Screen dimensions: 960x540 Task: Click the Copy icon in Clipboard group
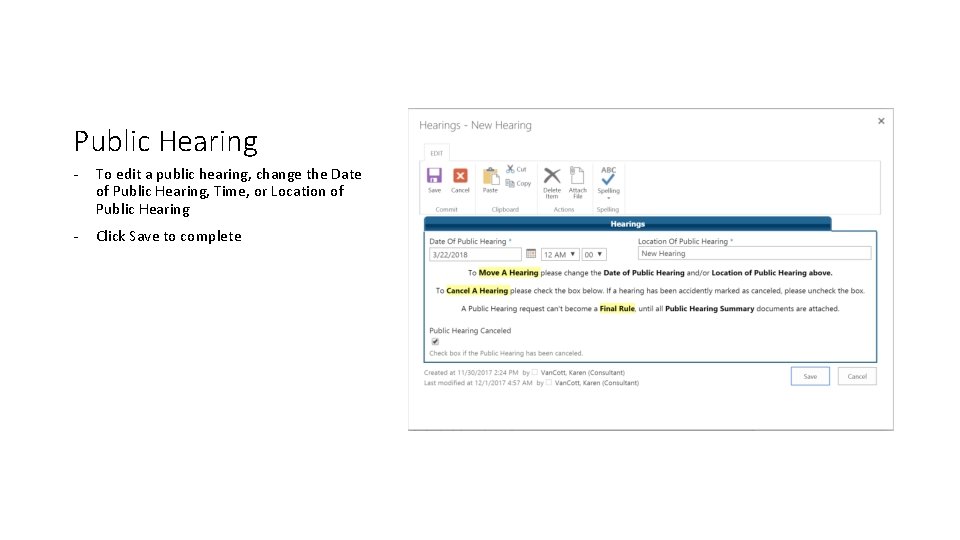[x=510, y=183]
